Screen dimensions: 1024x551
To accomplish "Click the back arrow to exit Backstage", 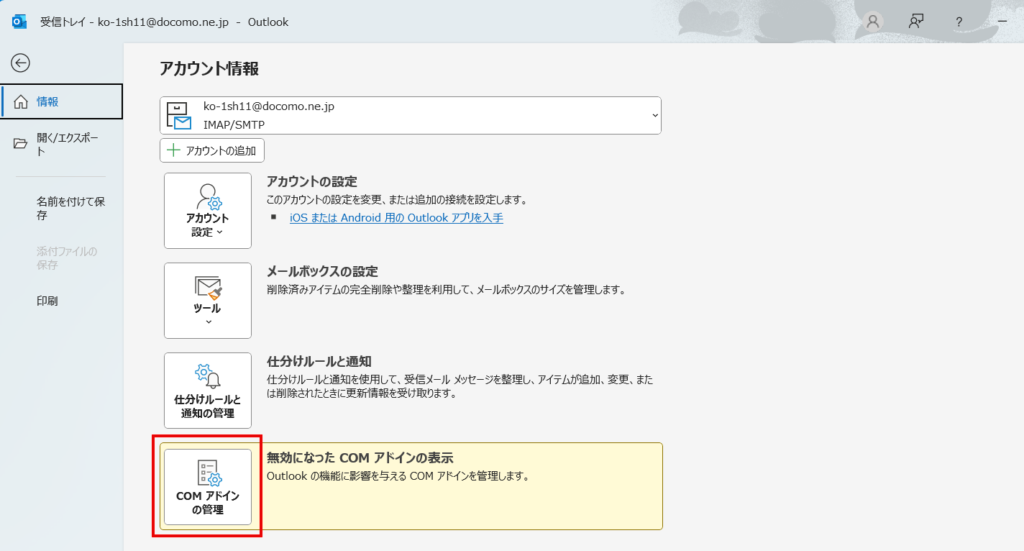I will pos(20,62).
